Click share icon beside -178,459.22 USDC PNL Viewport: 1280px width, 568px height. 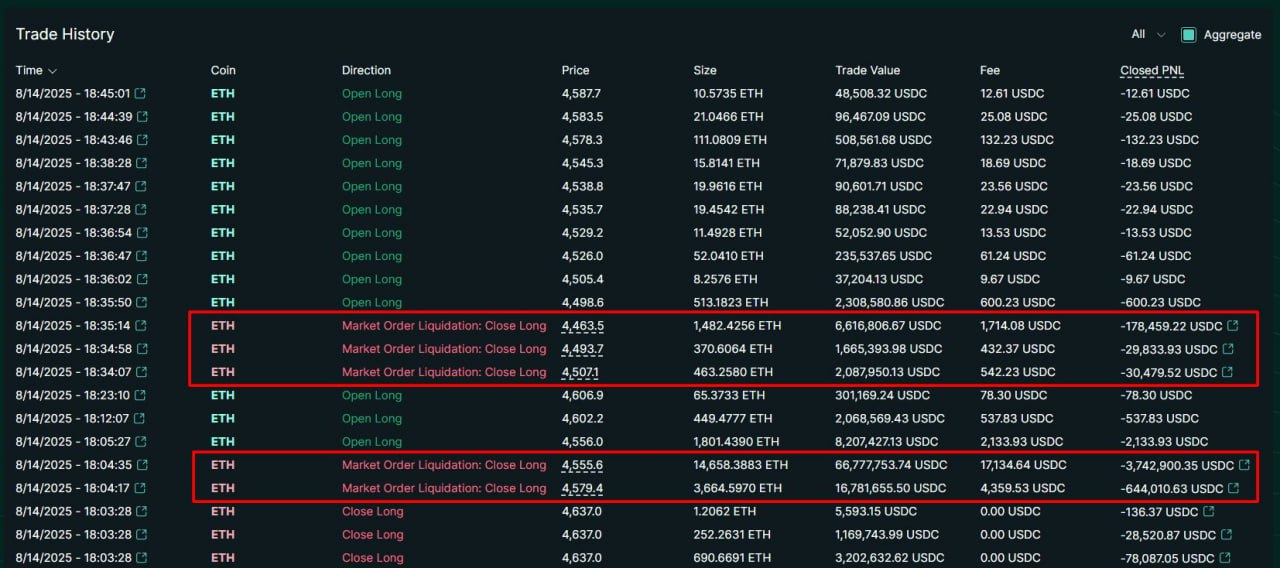[x=1232, y=326]
